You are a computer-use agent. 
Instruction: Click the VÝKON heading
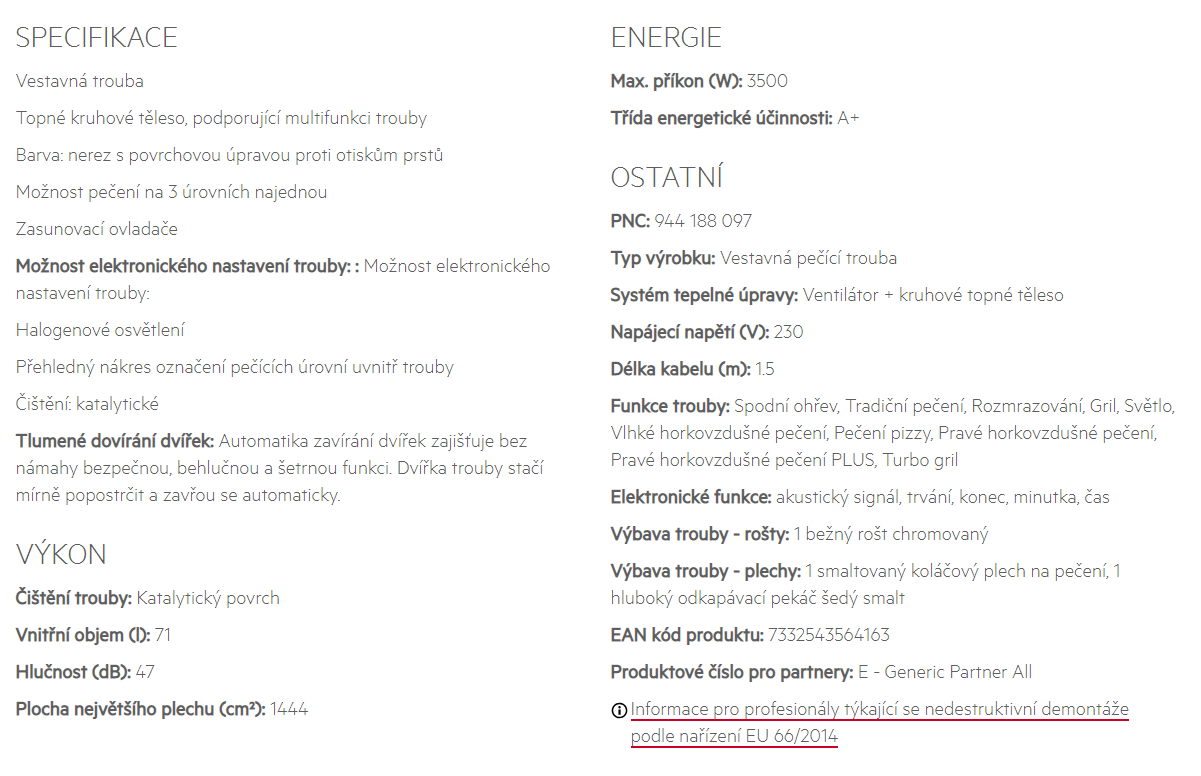pos(61,555)
